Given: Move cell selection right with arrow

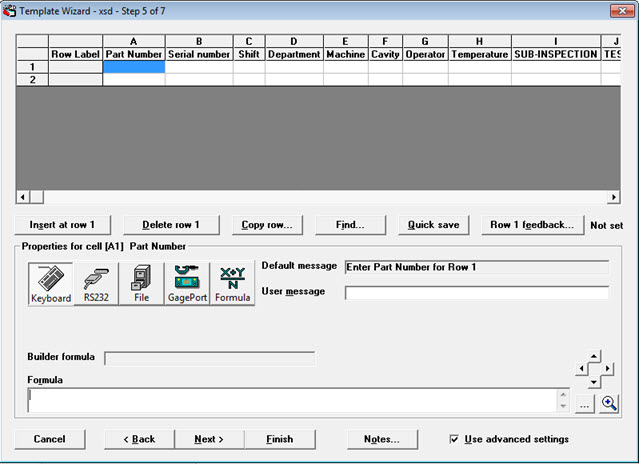Looking at the screenshot, I should click(610, 368).
